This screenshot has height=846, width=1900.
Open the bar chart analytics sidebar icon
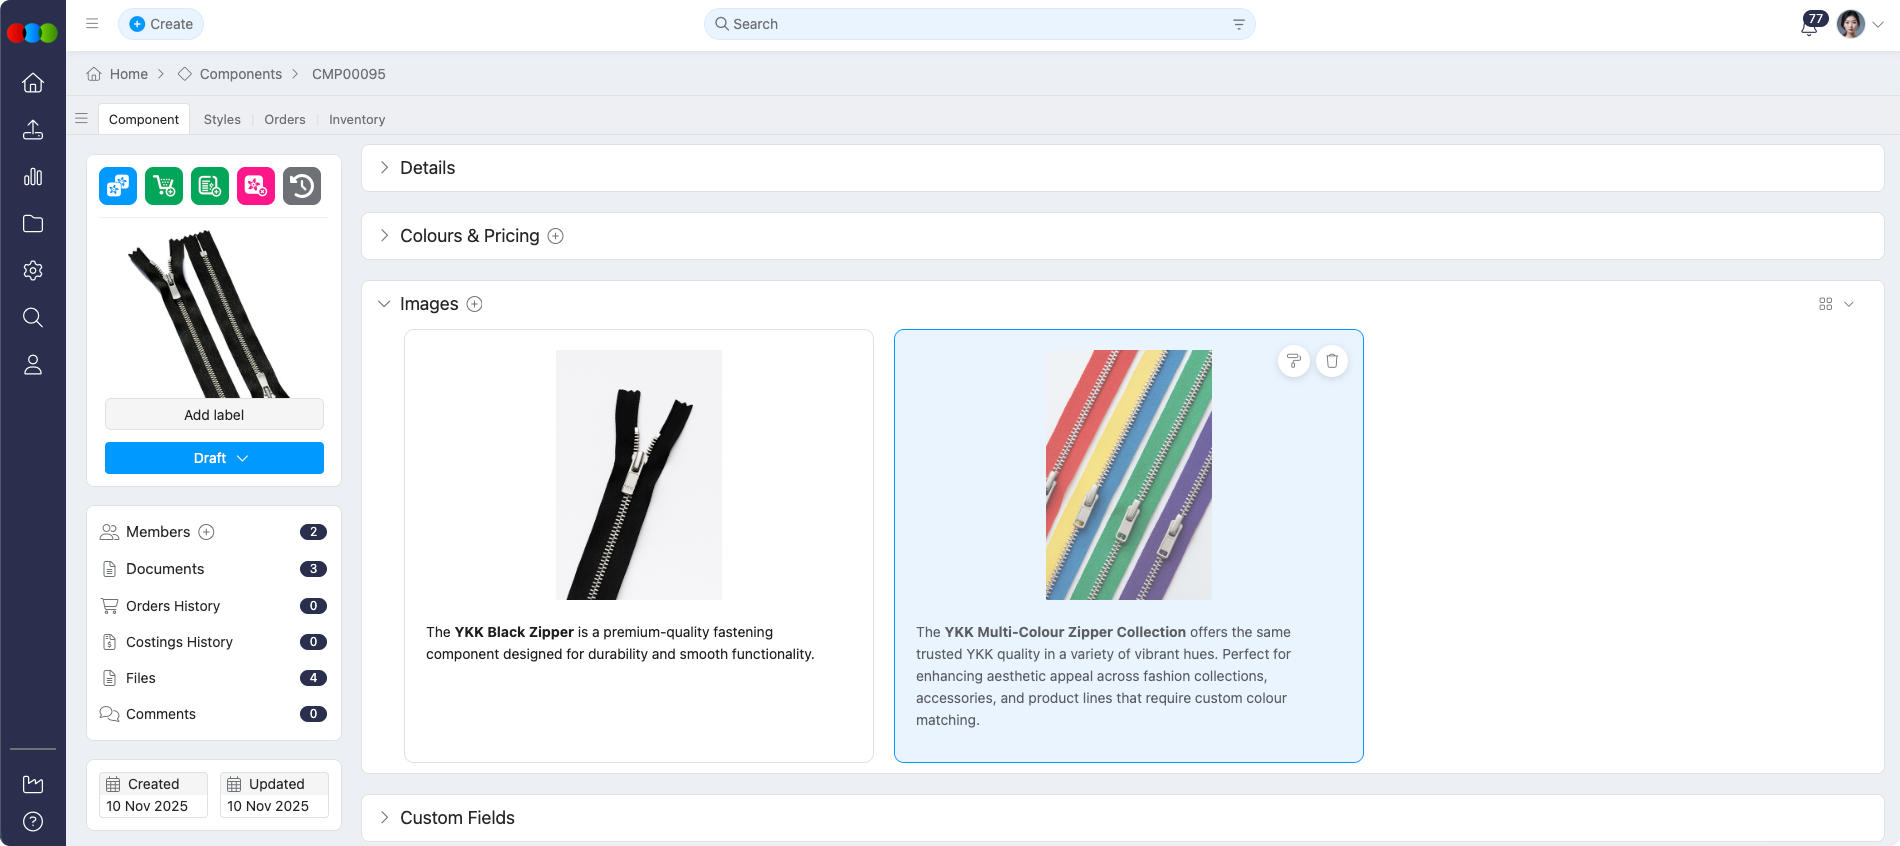coord(33,177)
